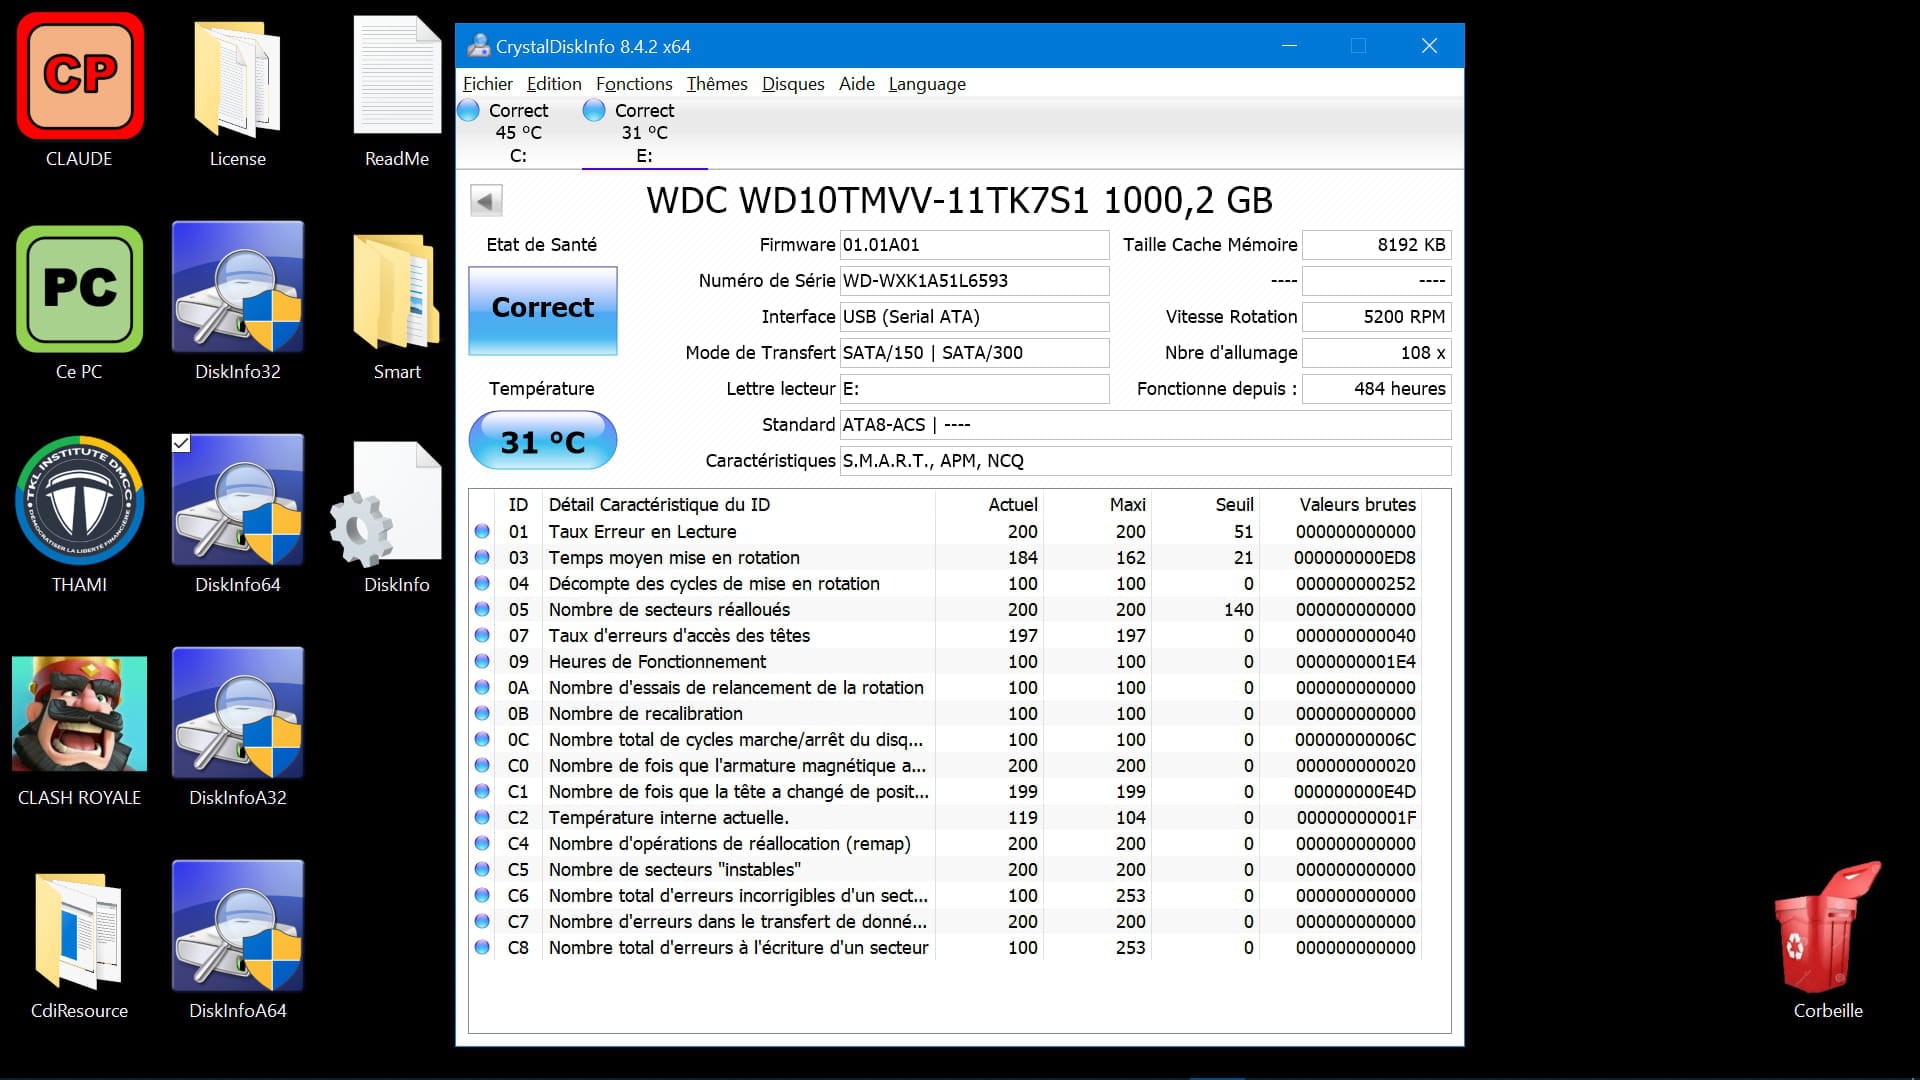Click the DiskInfo configuration file icon
The height and width of the screenshot is (1080, 1920).
[x=390, y=503]
